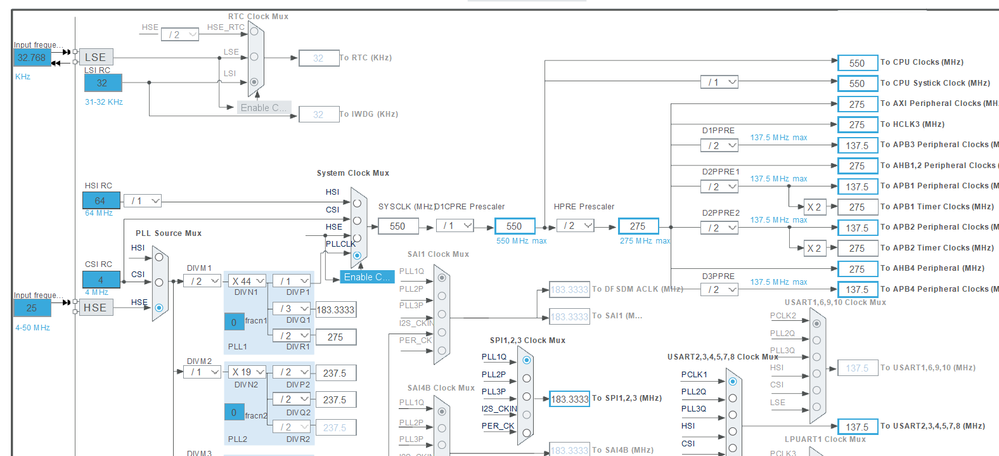Select HSE in the System Clock Mux
The image size is (999, 456).
coord(357,236)
